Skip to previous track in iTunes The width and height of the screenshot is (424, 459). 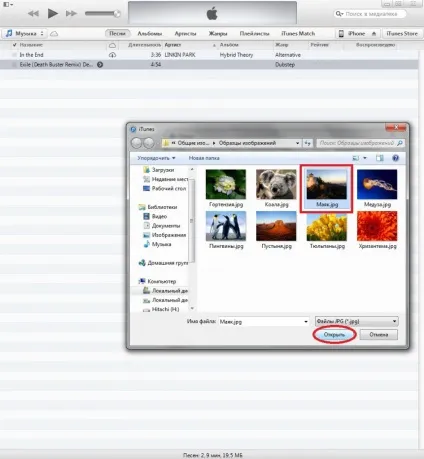33,14
